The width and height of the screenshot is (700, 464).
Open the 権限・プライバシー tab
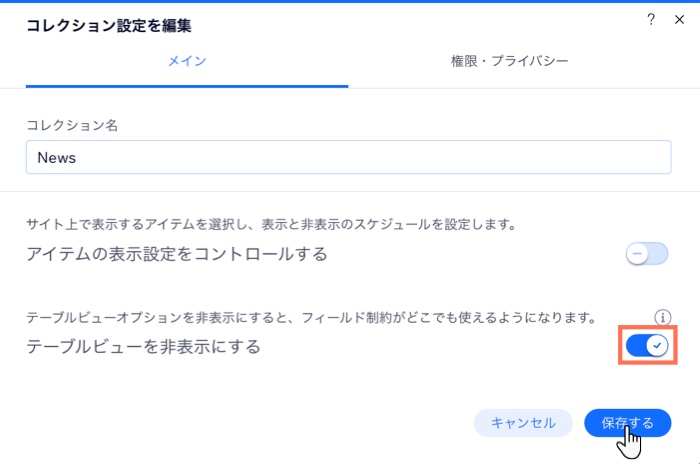point(509,61)
